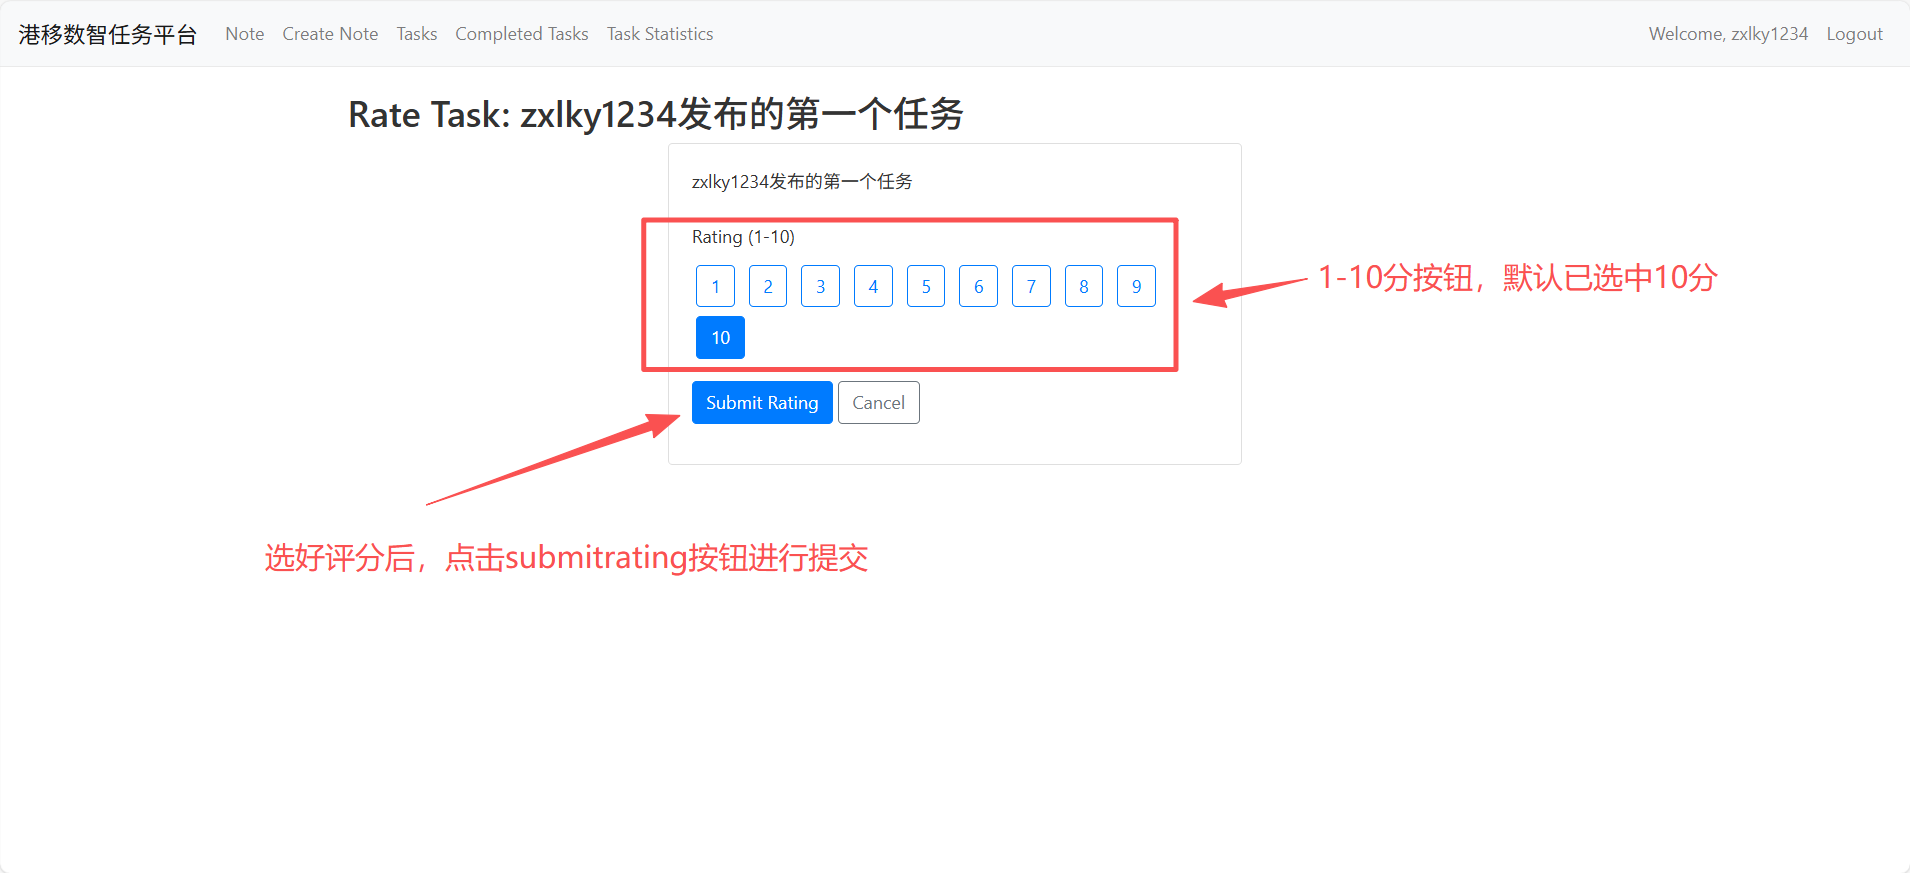
Task: Choose rating 4
Action: 873,286
